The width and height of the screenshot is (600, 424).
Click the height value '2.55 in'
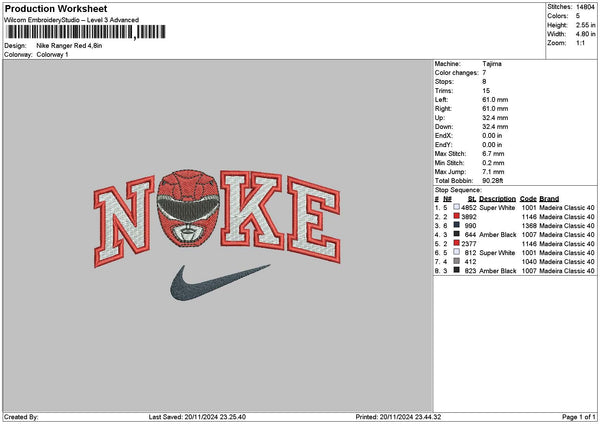(x=585, y=25)
